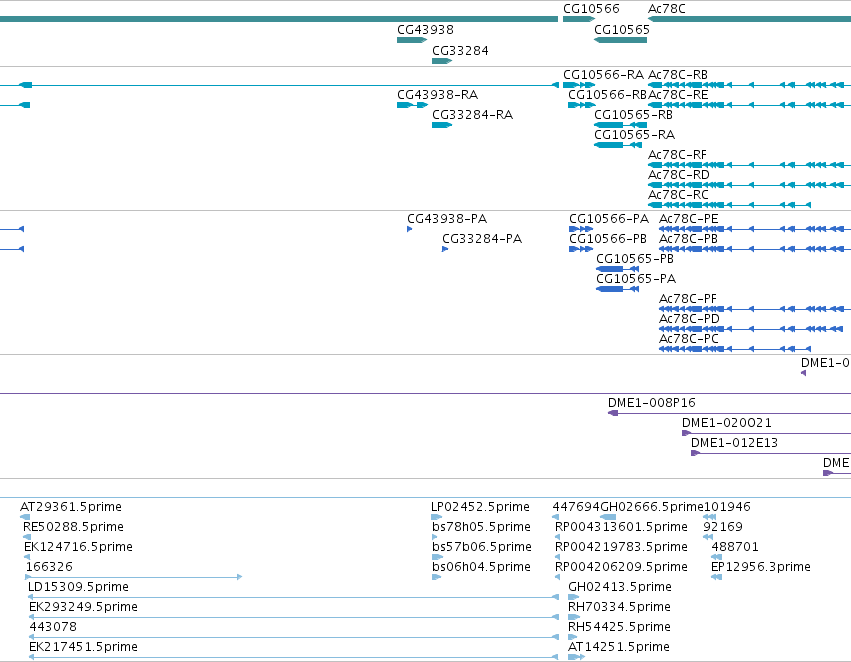
Task: Select EST RH54425.5prime
Action: tap(619, 628)
